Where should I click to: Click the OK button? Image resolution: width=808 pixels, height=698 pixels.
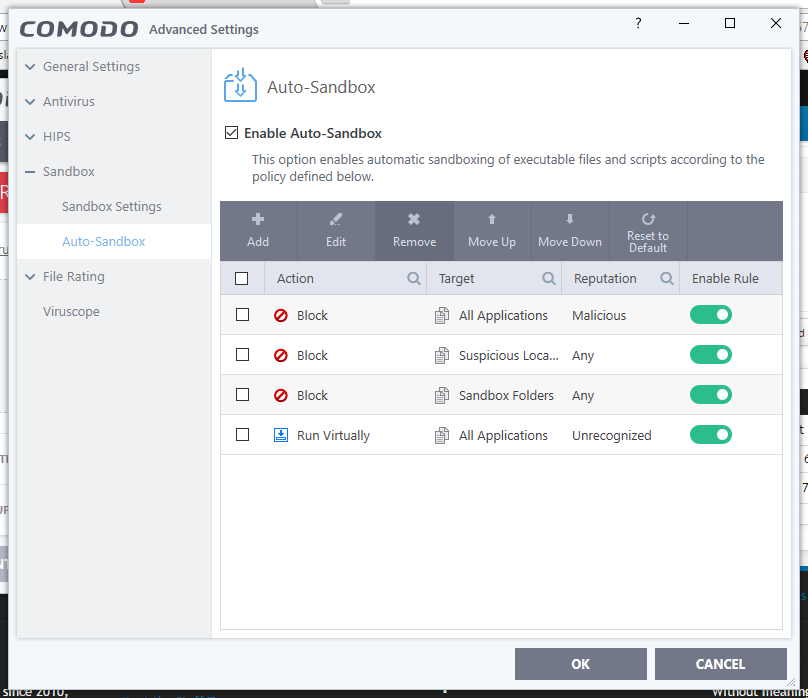(x=581, y=664)
